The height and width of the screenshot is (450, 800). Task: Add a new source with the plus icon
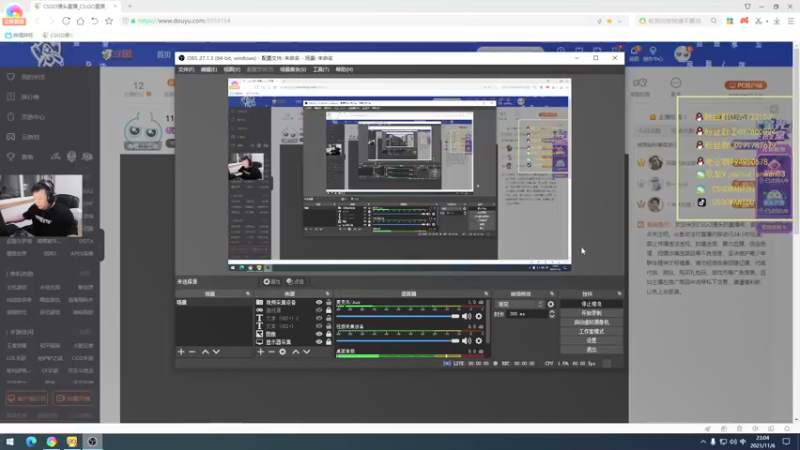pos(261,352)
